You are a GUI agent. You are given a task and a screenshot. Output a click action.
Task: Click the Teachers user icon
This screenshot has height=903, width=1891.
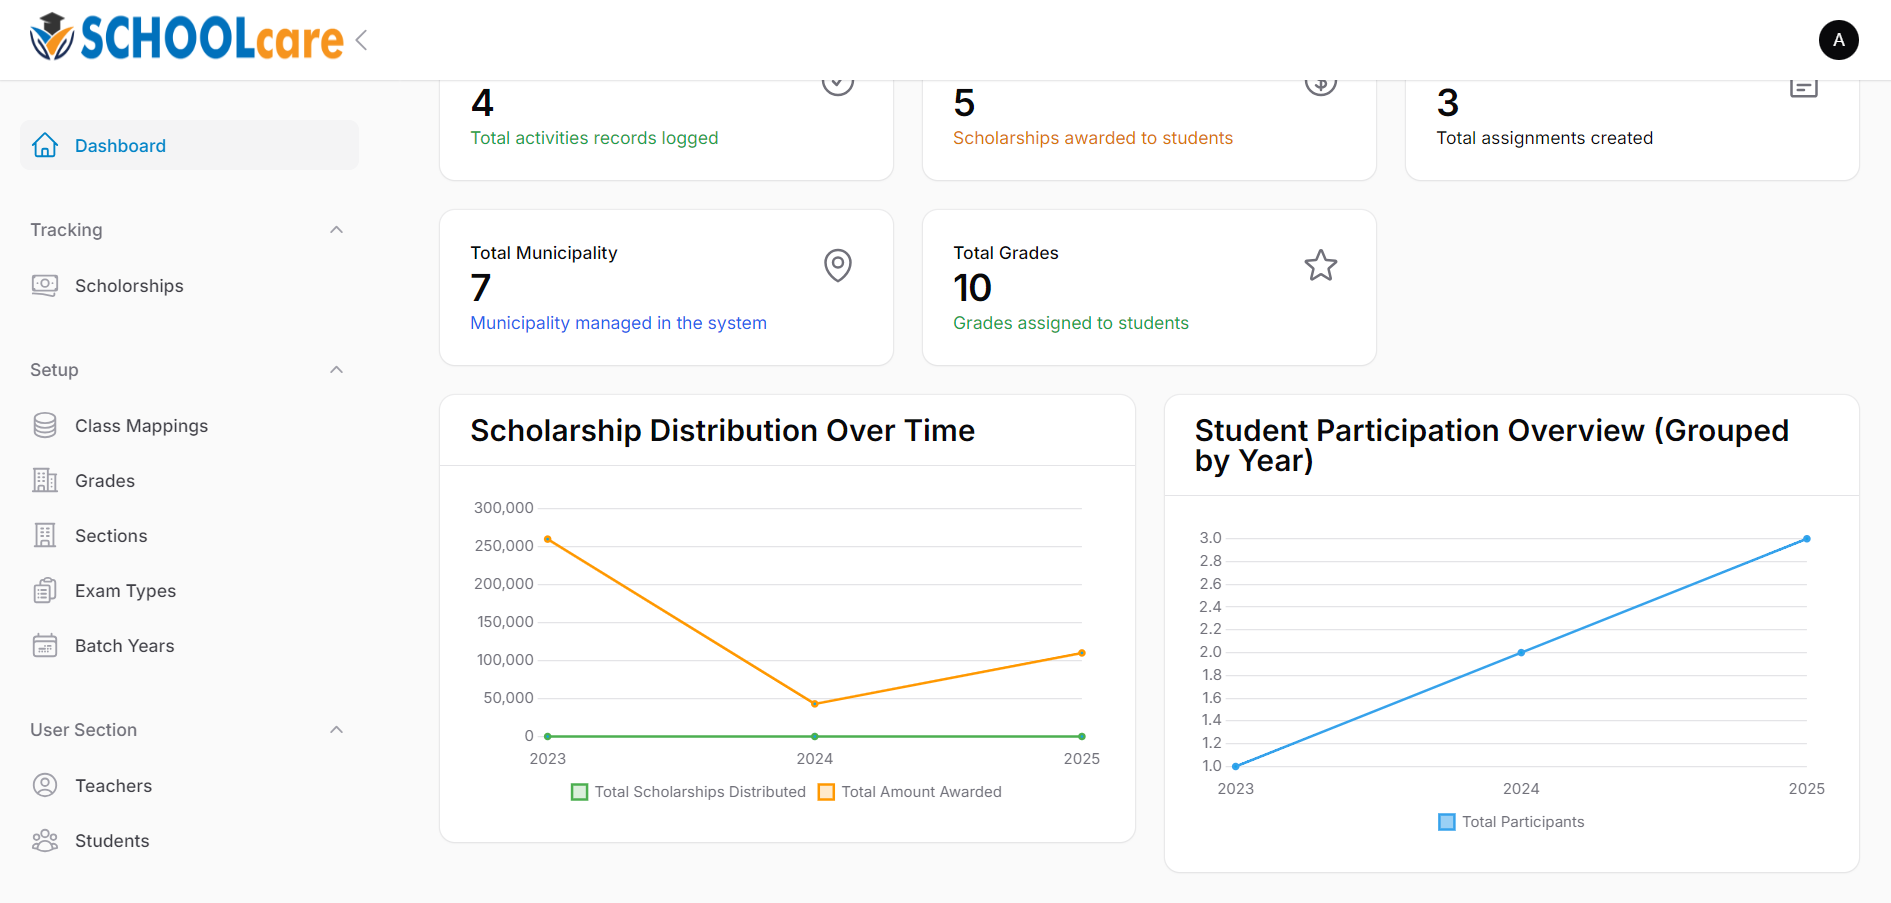(x=45, y=786)
